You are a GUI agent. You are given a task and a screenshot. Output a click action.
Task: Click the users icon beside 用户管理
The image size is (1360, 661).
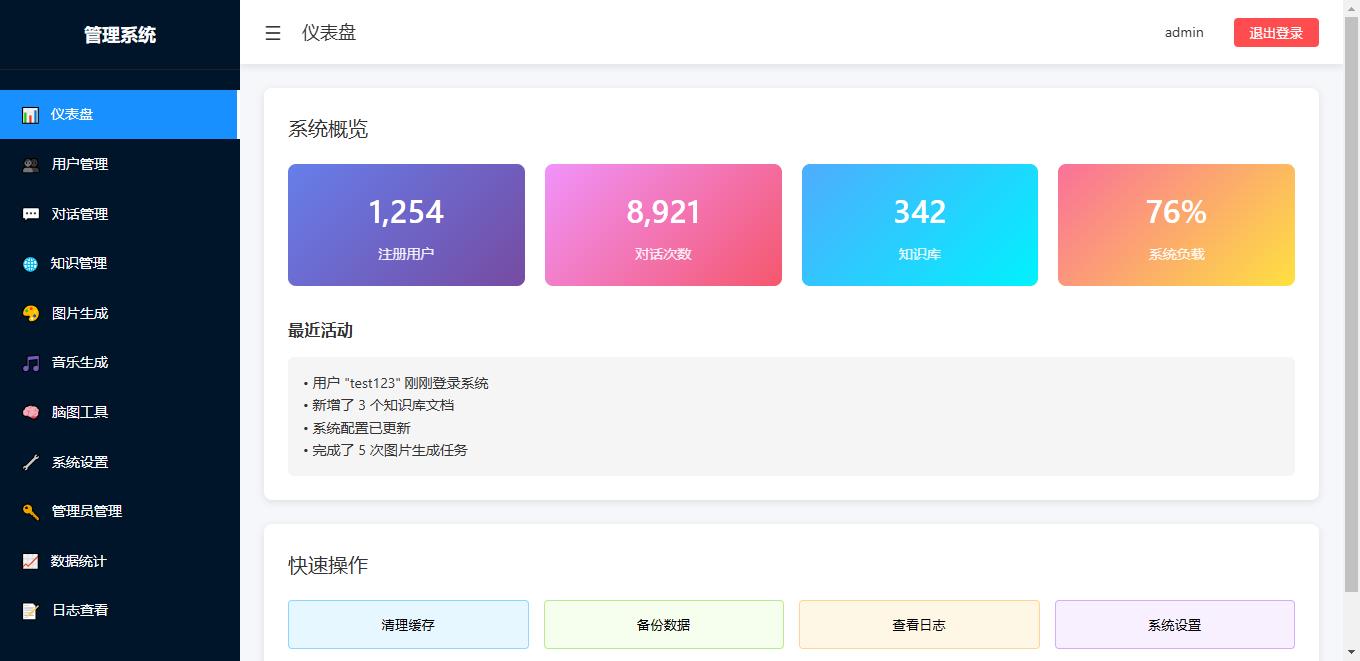point(31,165)
